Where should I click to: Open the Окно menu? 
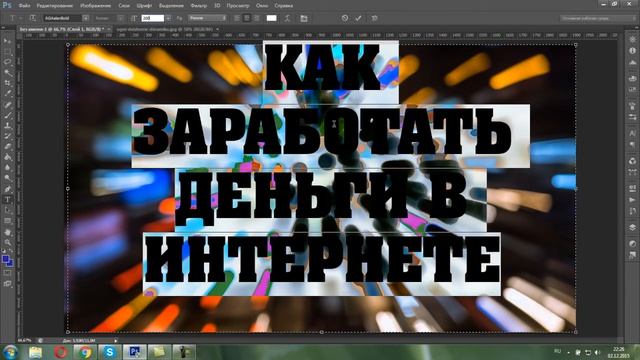tap(262, 6)
